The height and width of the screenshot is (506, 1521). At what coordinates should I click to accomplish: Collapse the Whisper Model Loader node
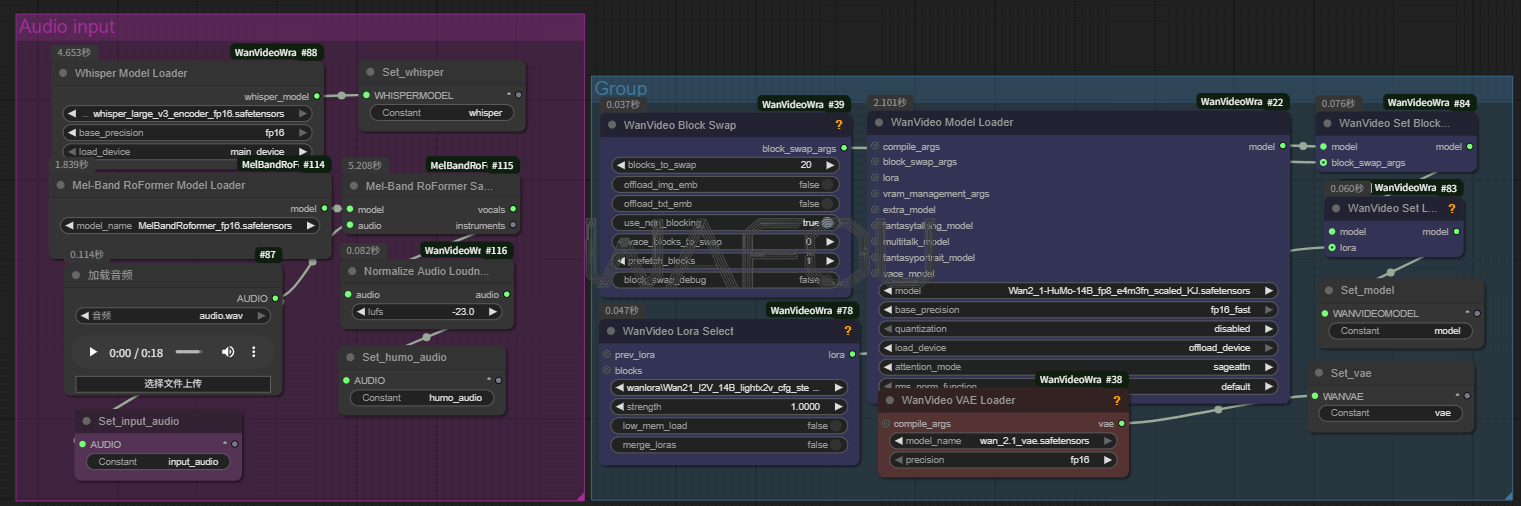tap(64, 73)
